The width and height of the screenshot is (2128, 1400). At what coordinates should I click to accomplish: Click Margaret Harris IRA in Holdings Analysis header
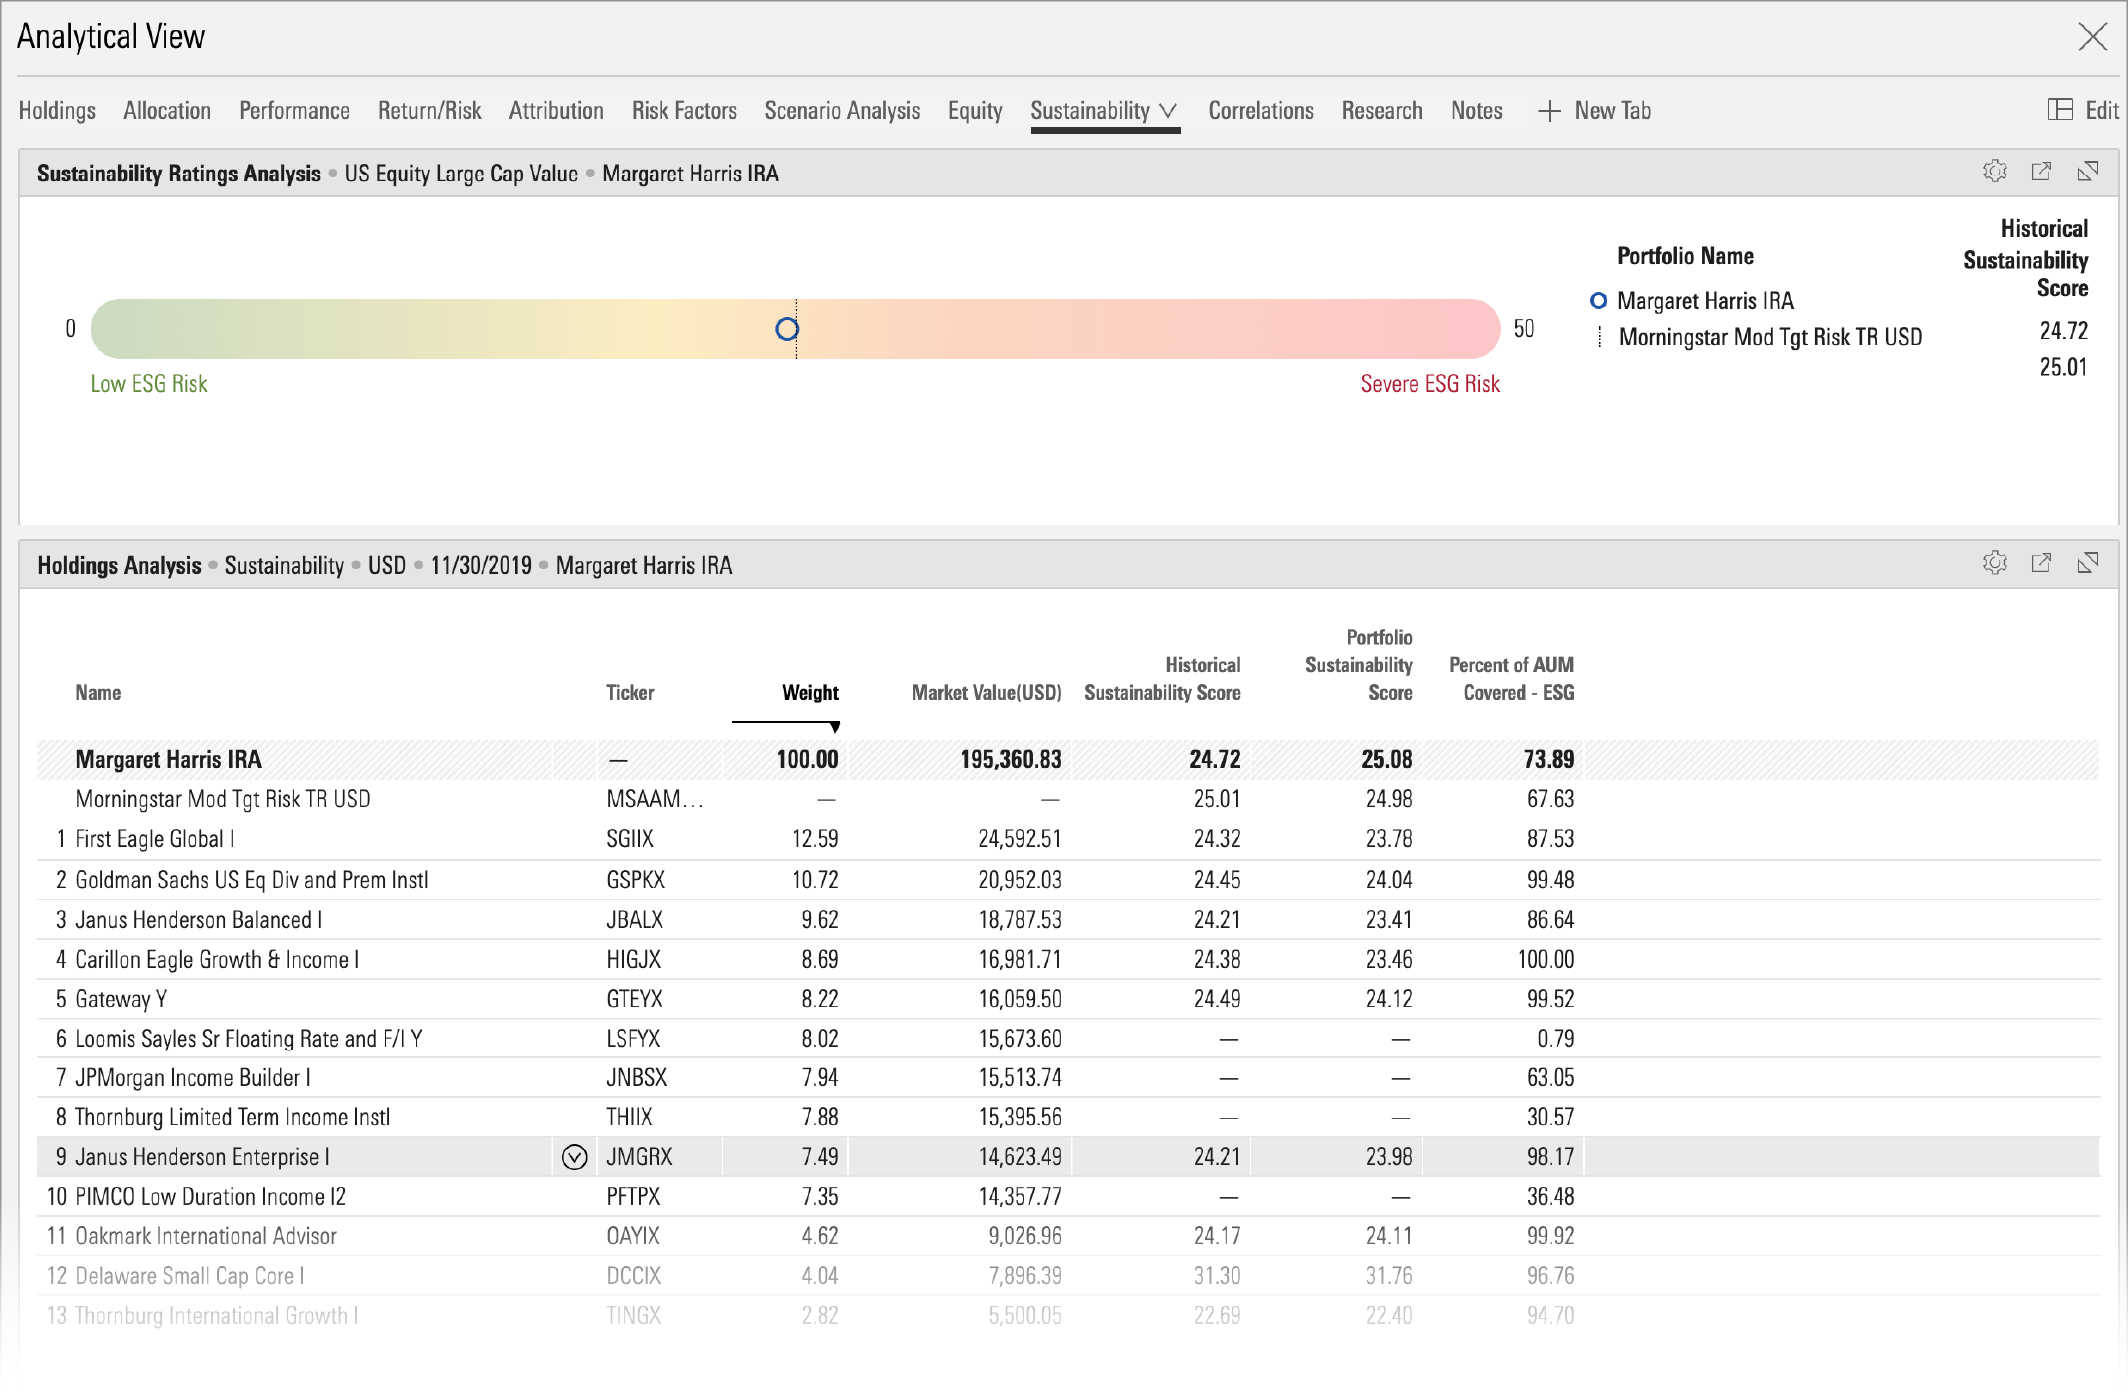(644, 565)
